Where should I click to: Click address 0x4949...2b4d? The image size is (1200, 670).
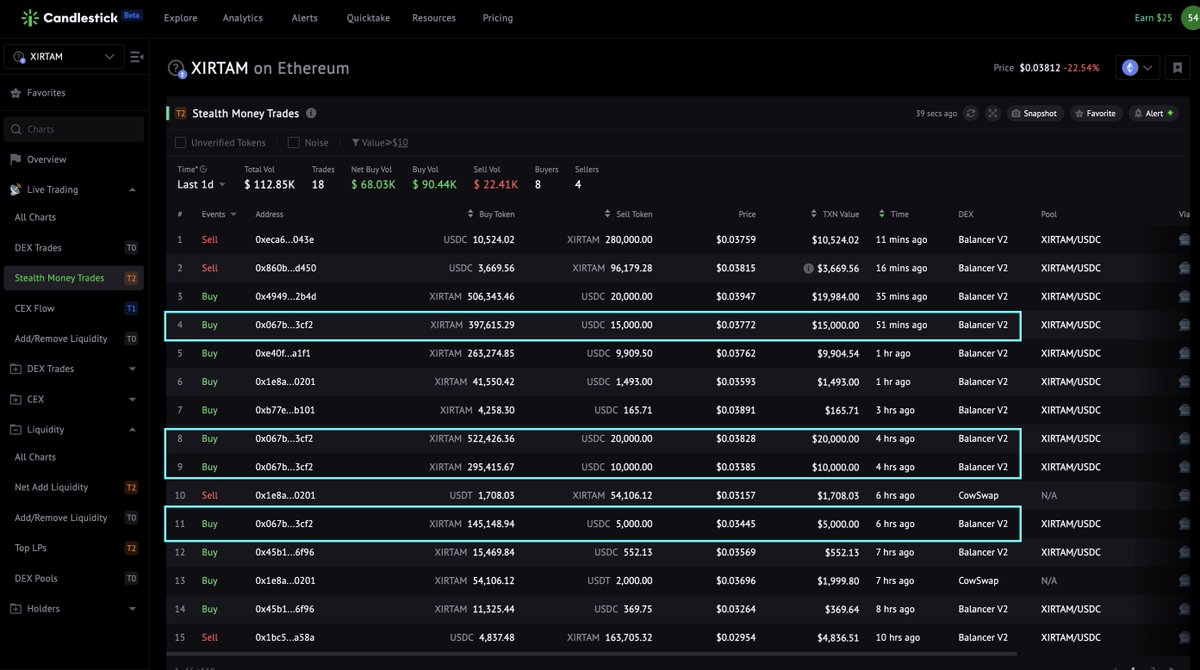tap(286, 296)
